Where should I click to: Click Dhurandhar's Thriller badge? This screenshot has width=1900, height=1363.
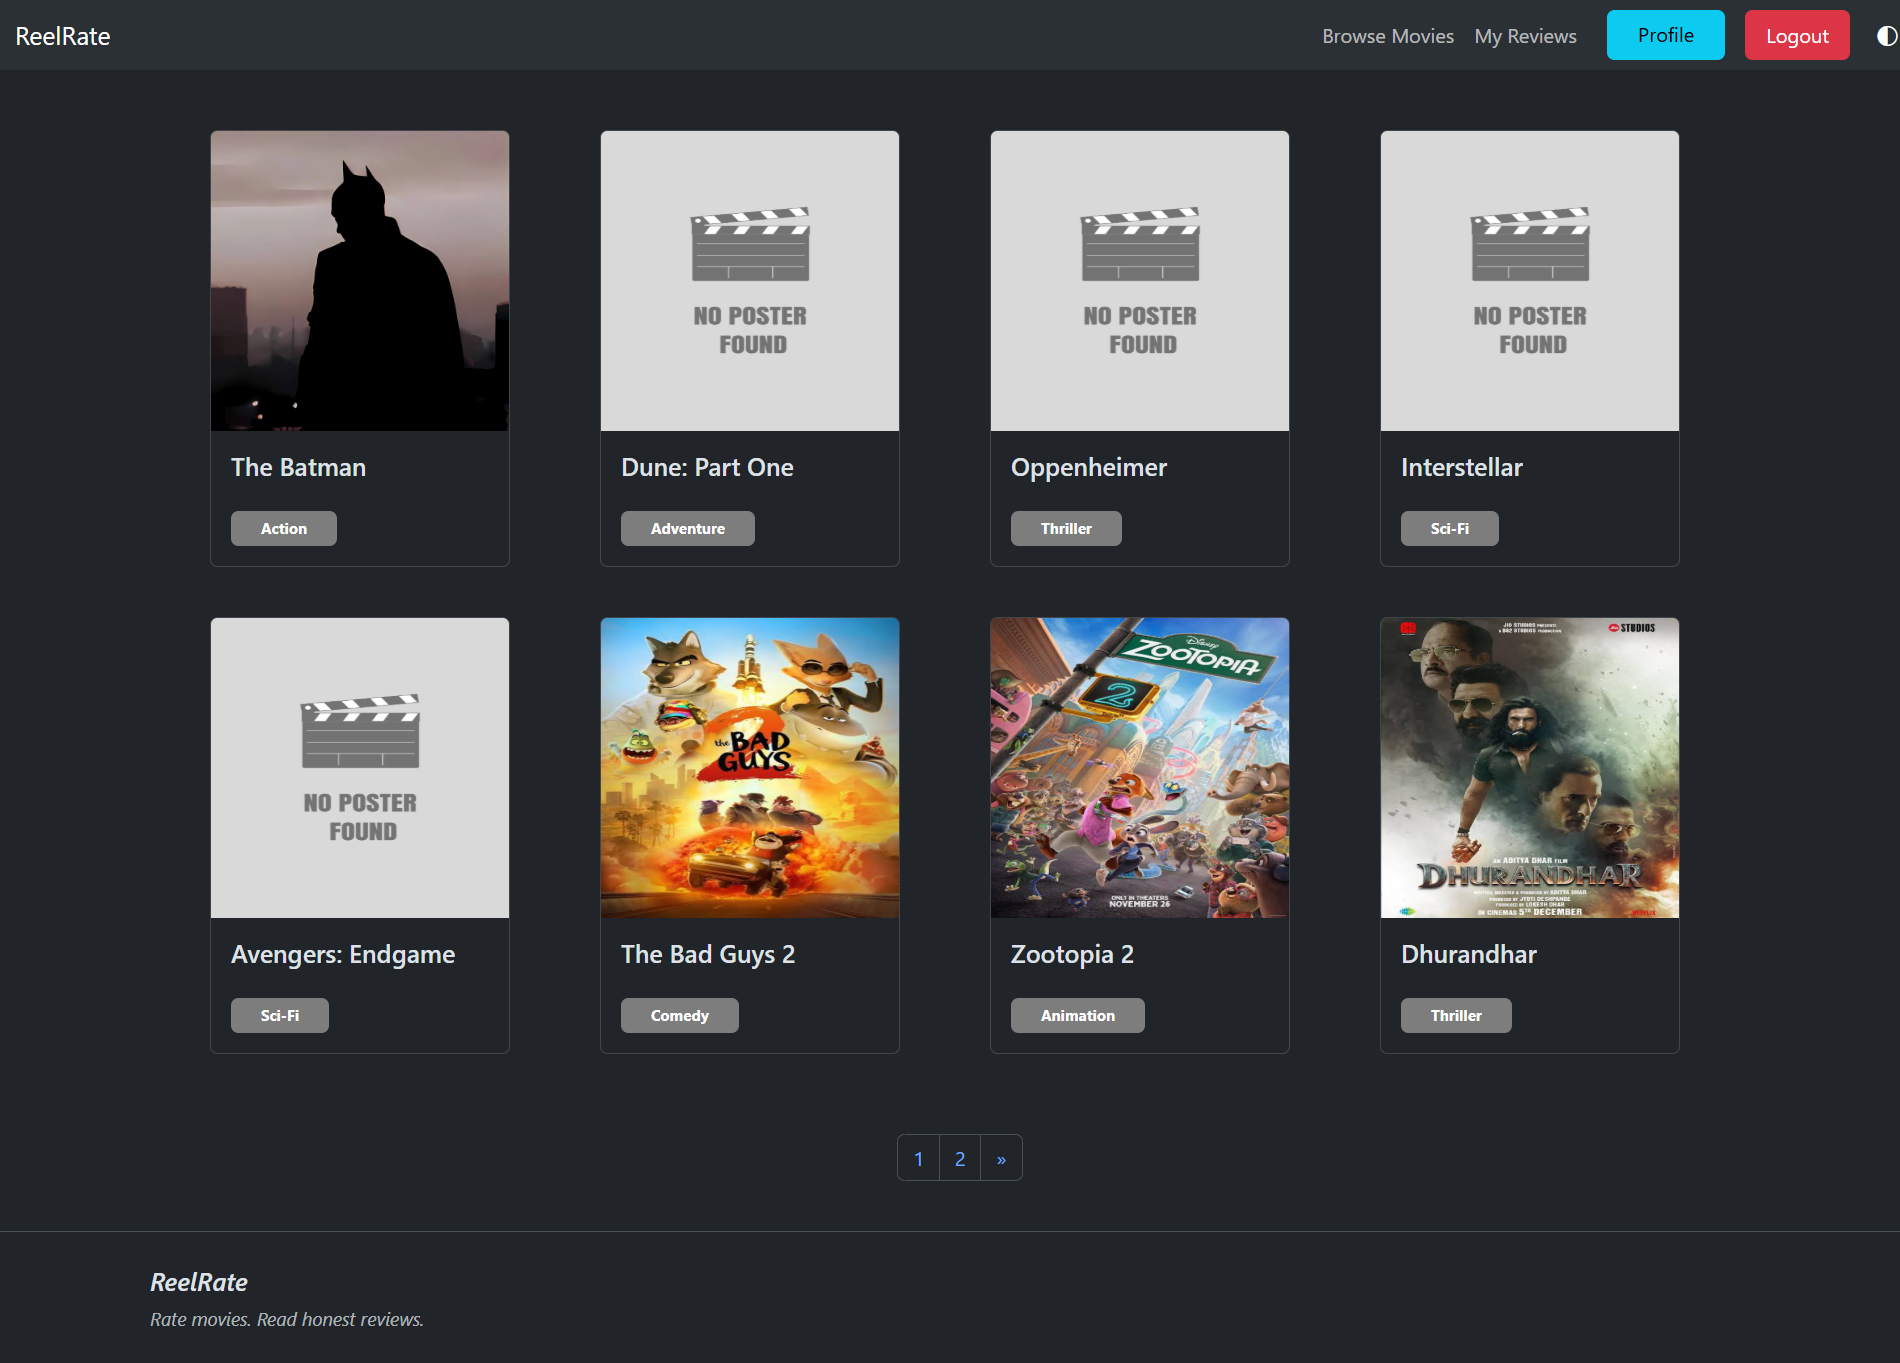pyautogui.click(x=1456, y=1015)
